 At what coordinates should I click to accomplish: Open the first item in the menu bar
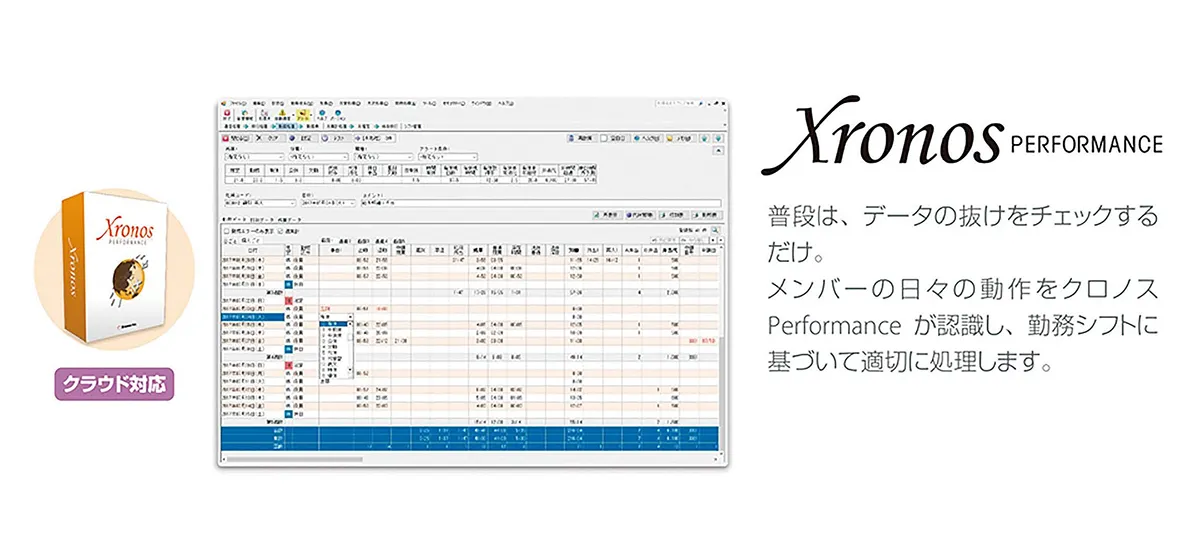[x=237, y=103]
